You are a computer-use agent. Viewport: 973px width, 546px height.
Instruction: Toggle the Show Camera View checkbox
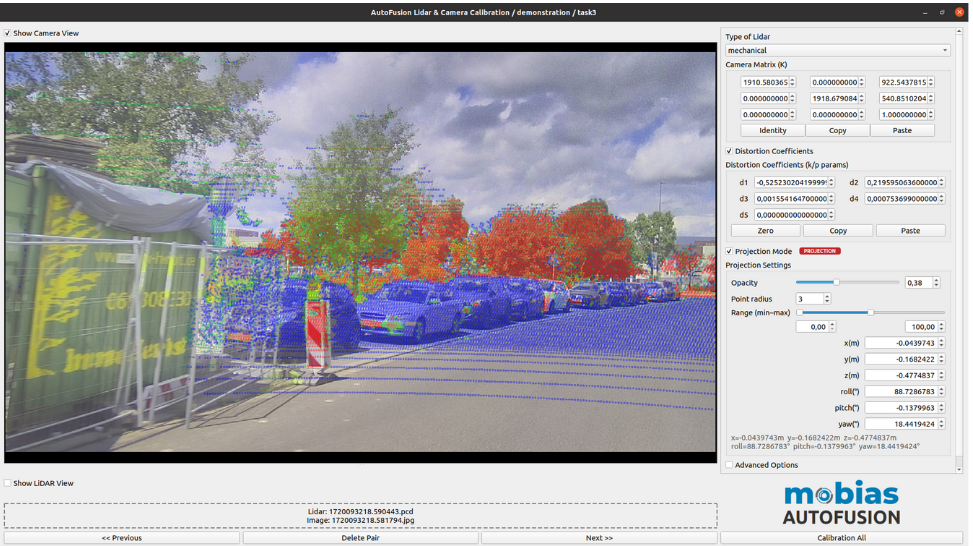coord(8,33)
